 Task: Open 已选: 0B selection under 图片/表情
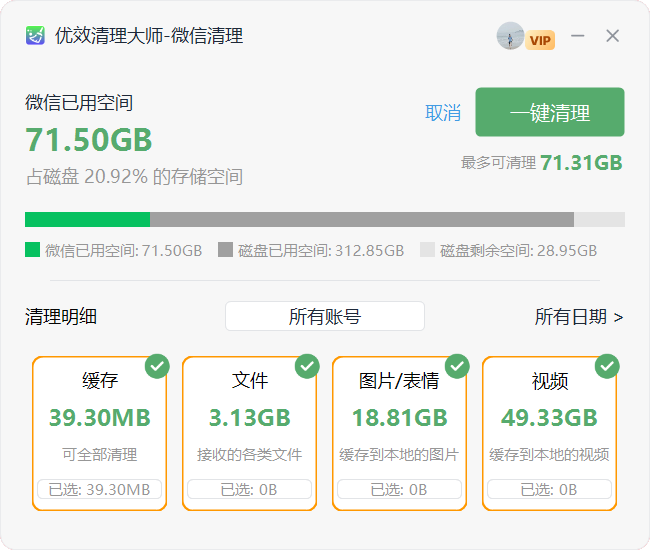tap(399, 489)
